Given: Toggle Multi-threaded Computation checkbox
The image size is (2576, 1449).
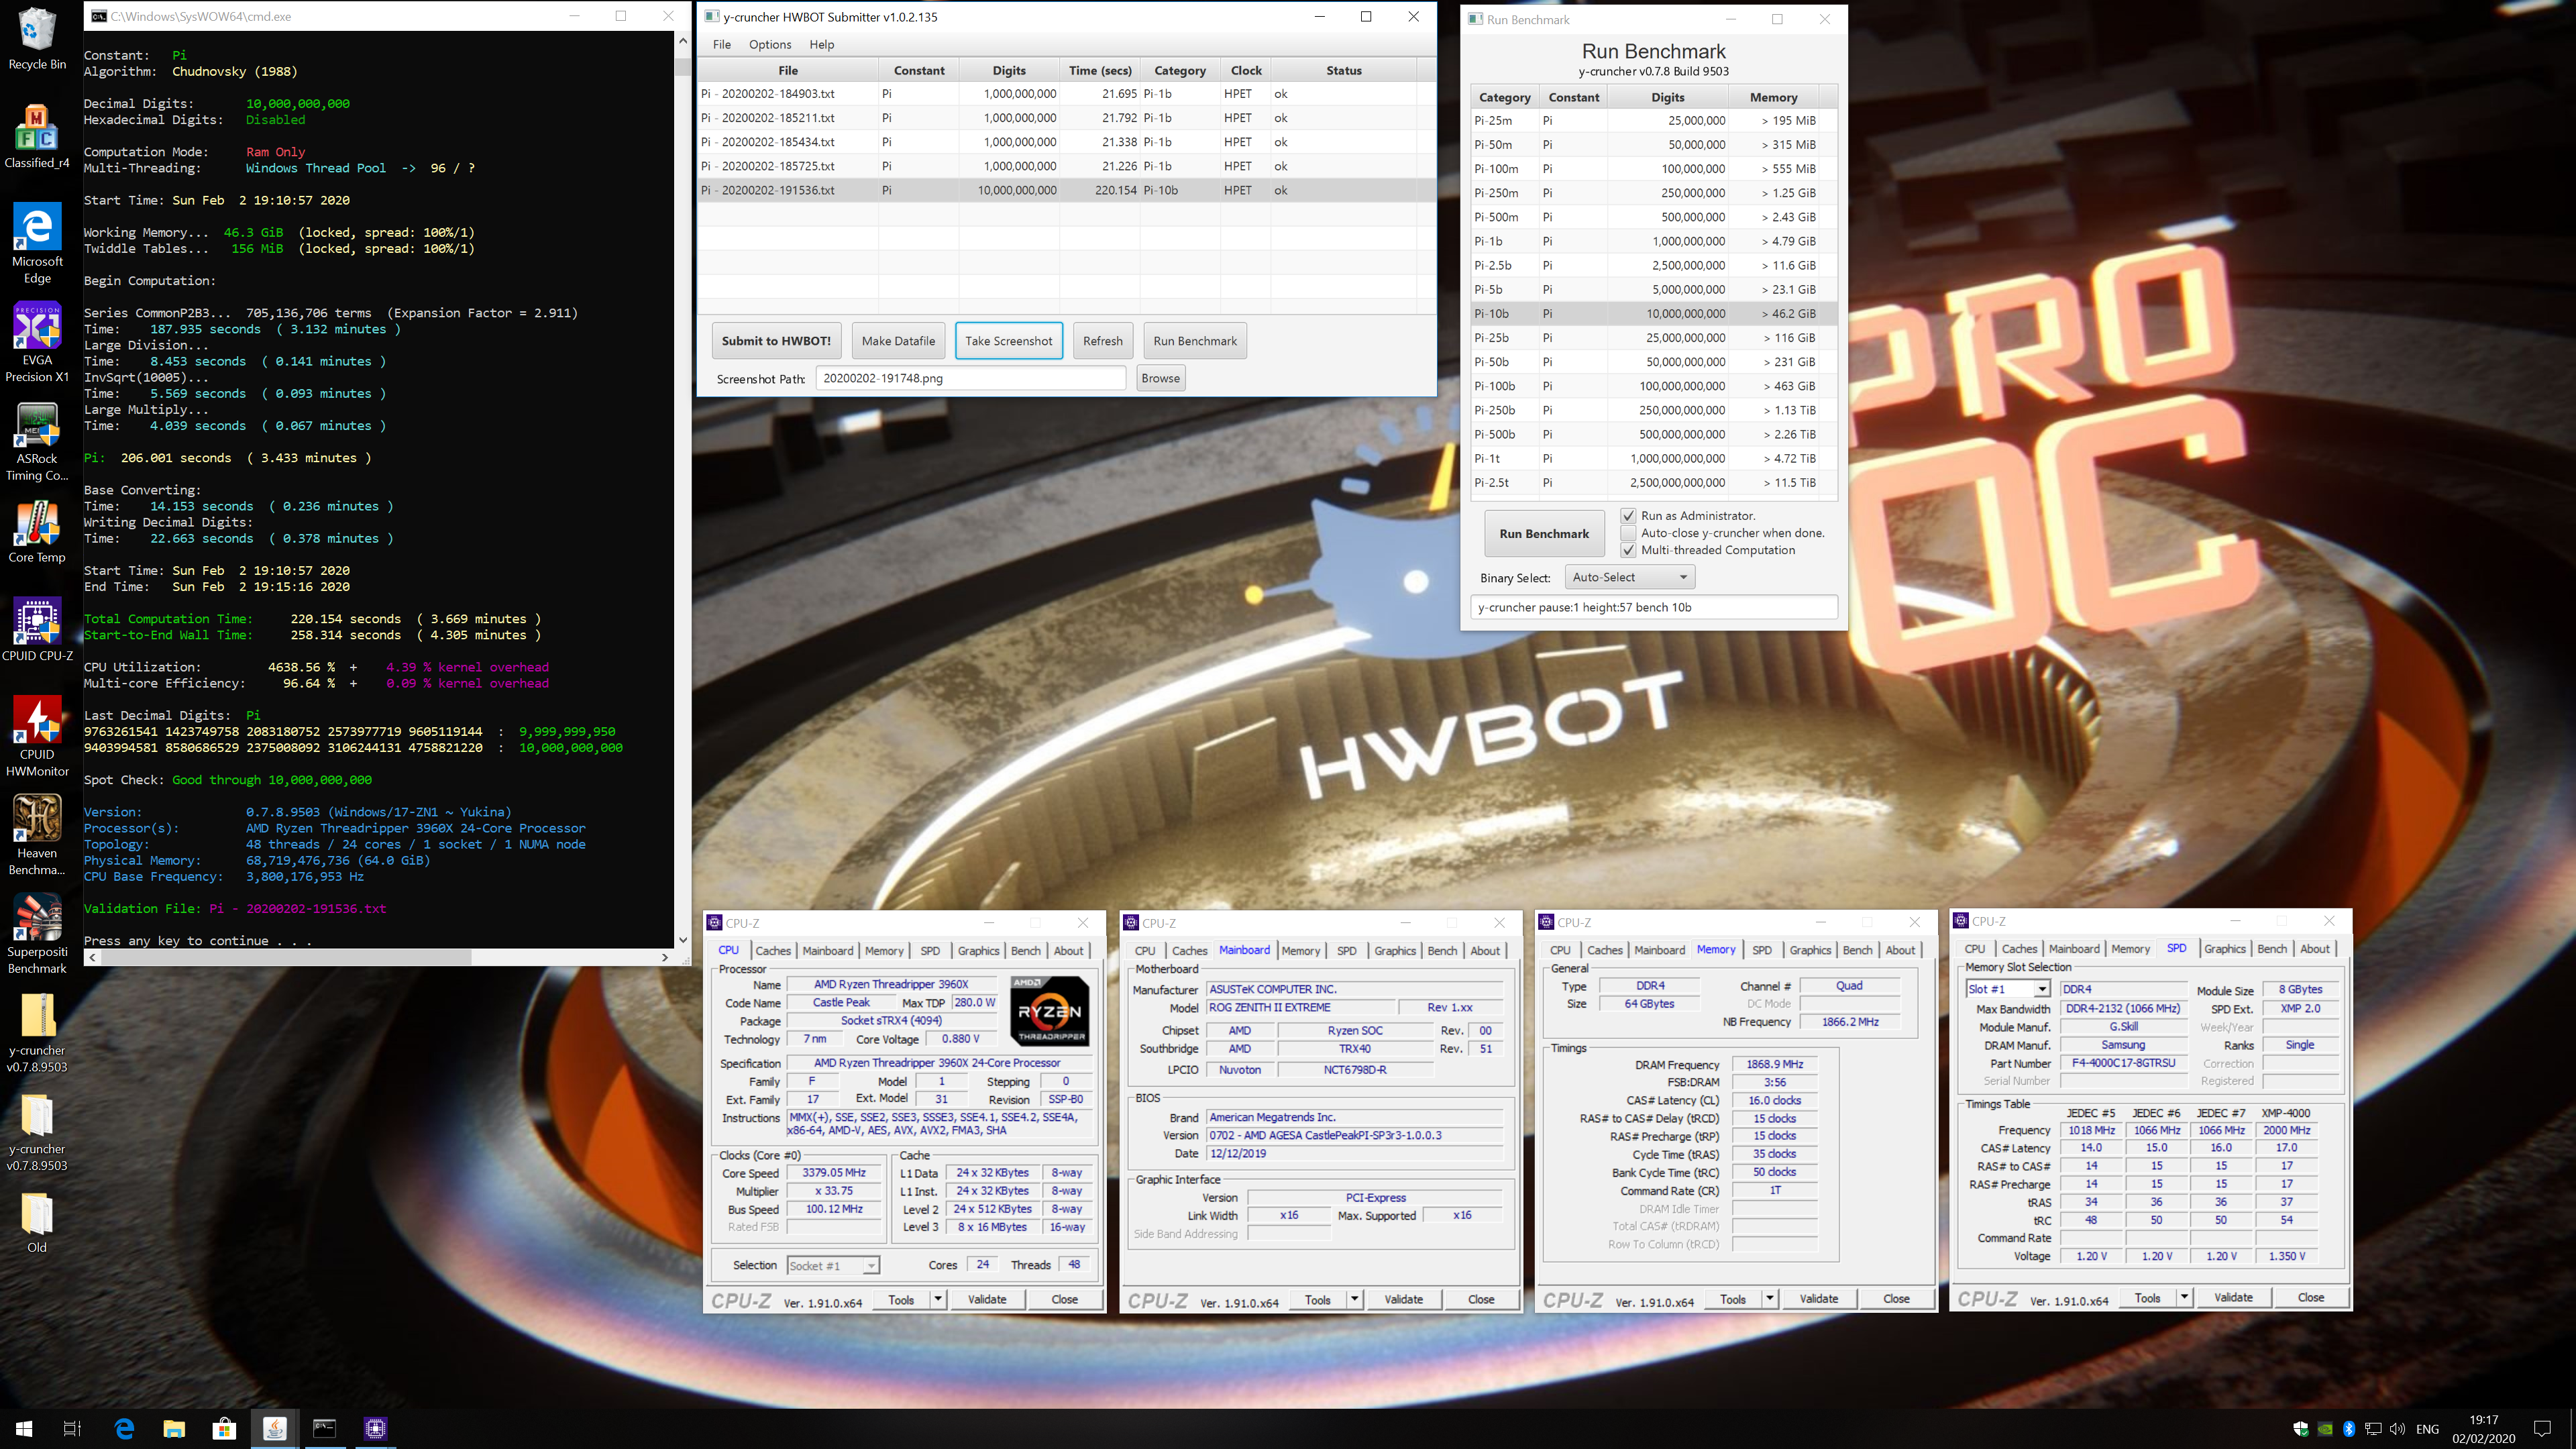Looking at the screenshot, I should pyautogui.click(x=1628, y=550).
